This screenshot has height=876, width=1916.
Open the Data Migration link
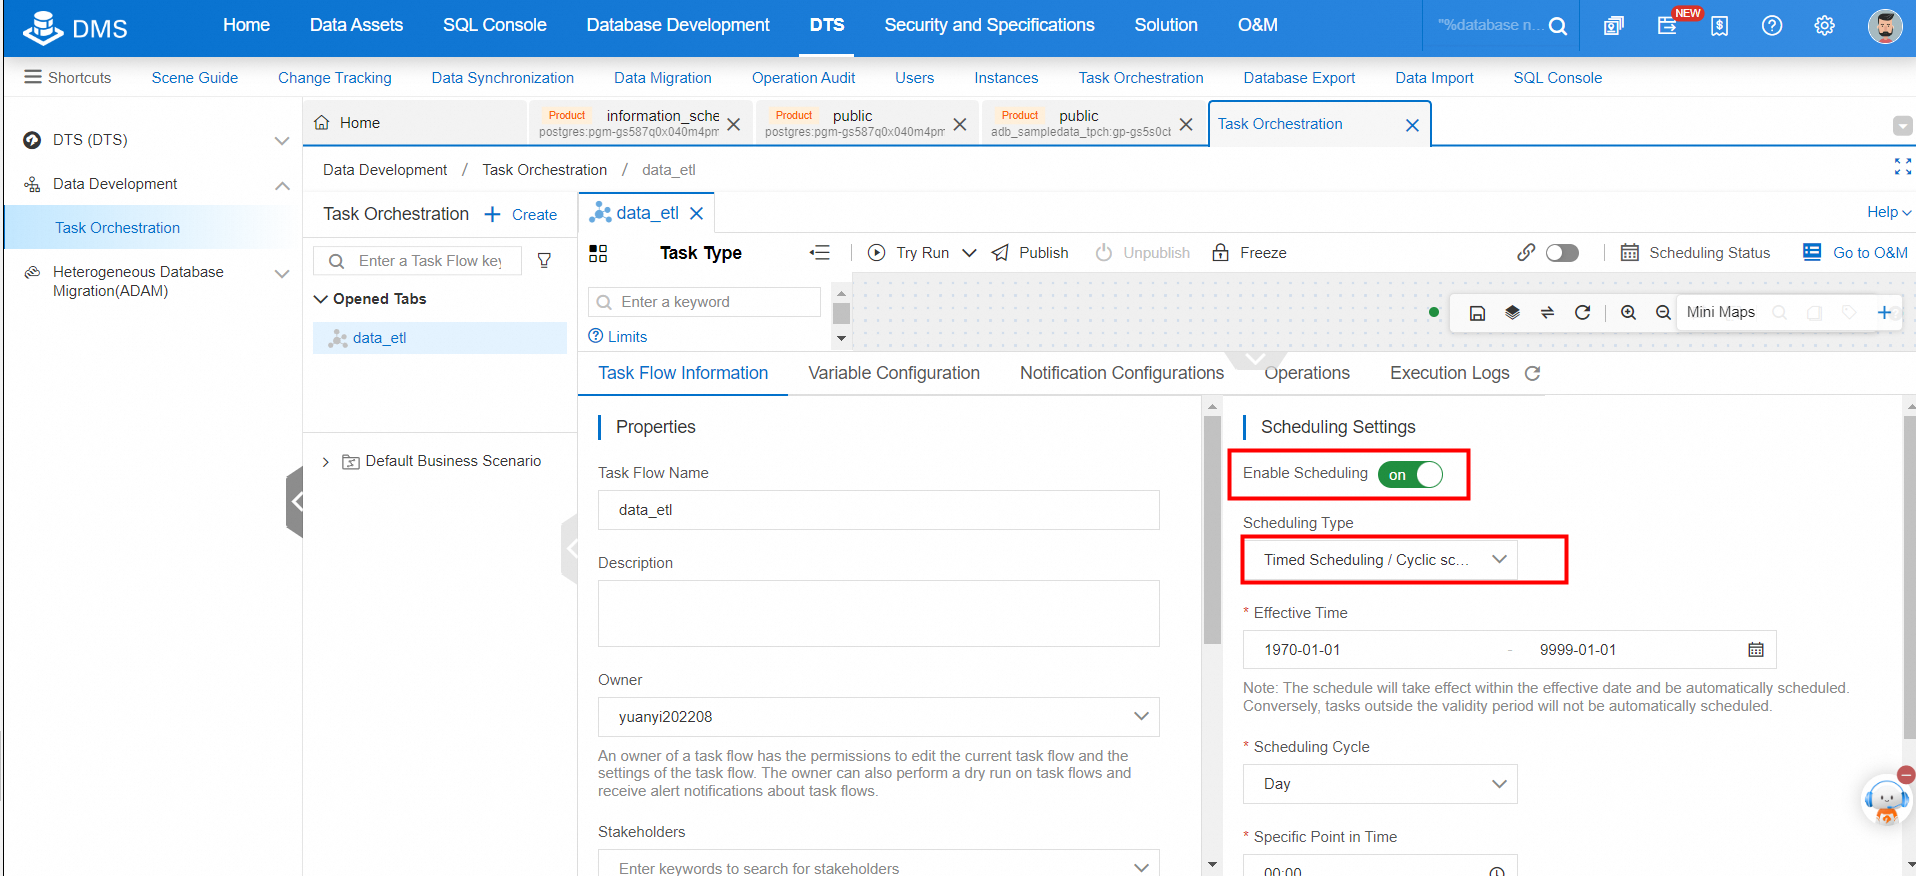[663, 78]
